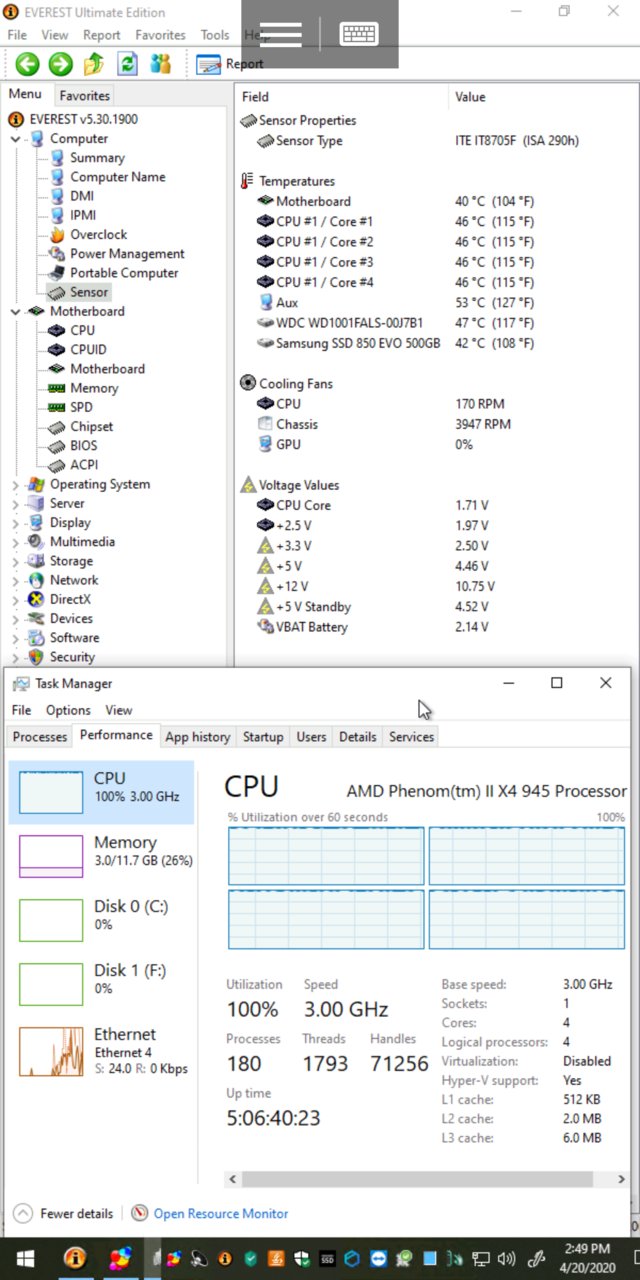This screenshot has width=640, height=1280.
Task: Open the ACPI tree item
Action: [84, 465]
